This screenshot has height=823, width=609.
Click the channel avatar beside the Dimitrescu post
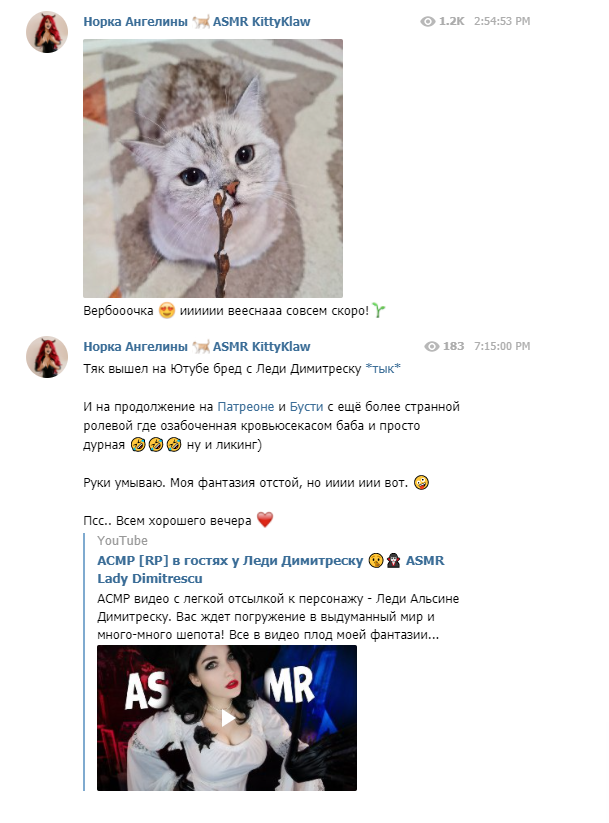[47, 357]
